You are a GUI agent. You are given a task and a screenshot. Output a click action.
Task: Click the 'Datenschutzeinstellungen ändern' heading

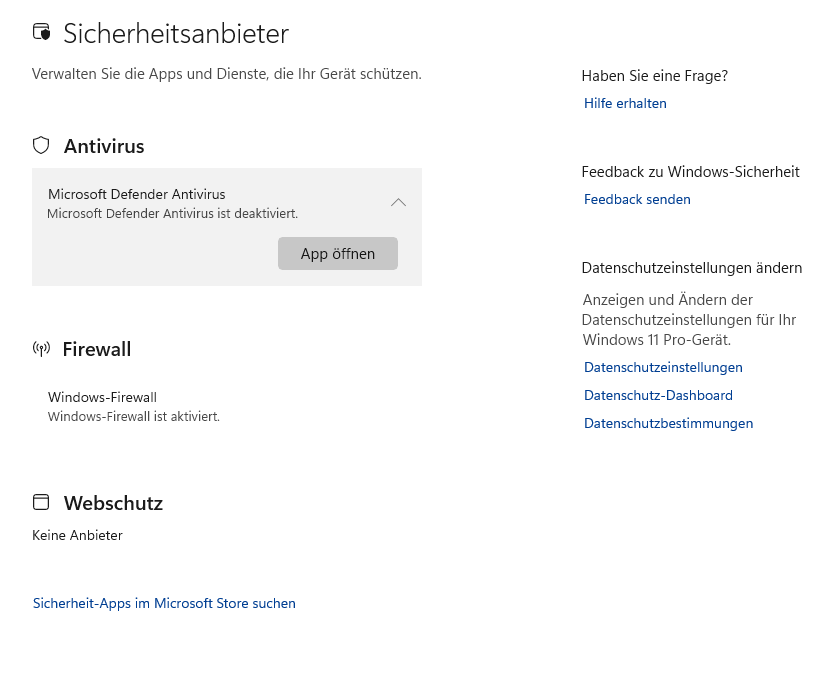692,268
